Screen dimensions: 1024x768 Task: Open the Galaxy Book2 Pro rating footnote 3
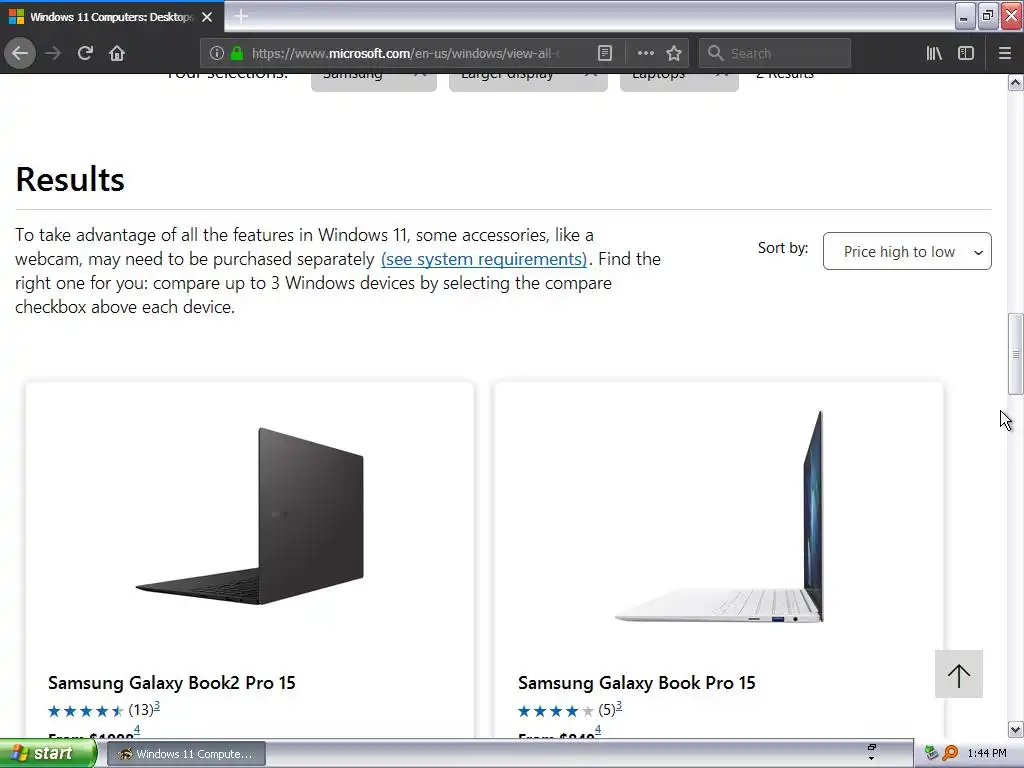157,706
